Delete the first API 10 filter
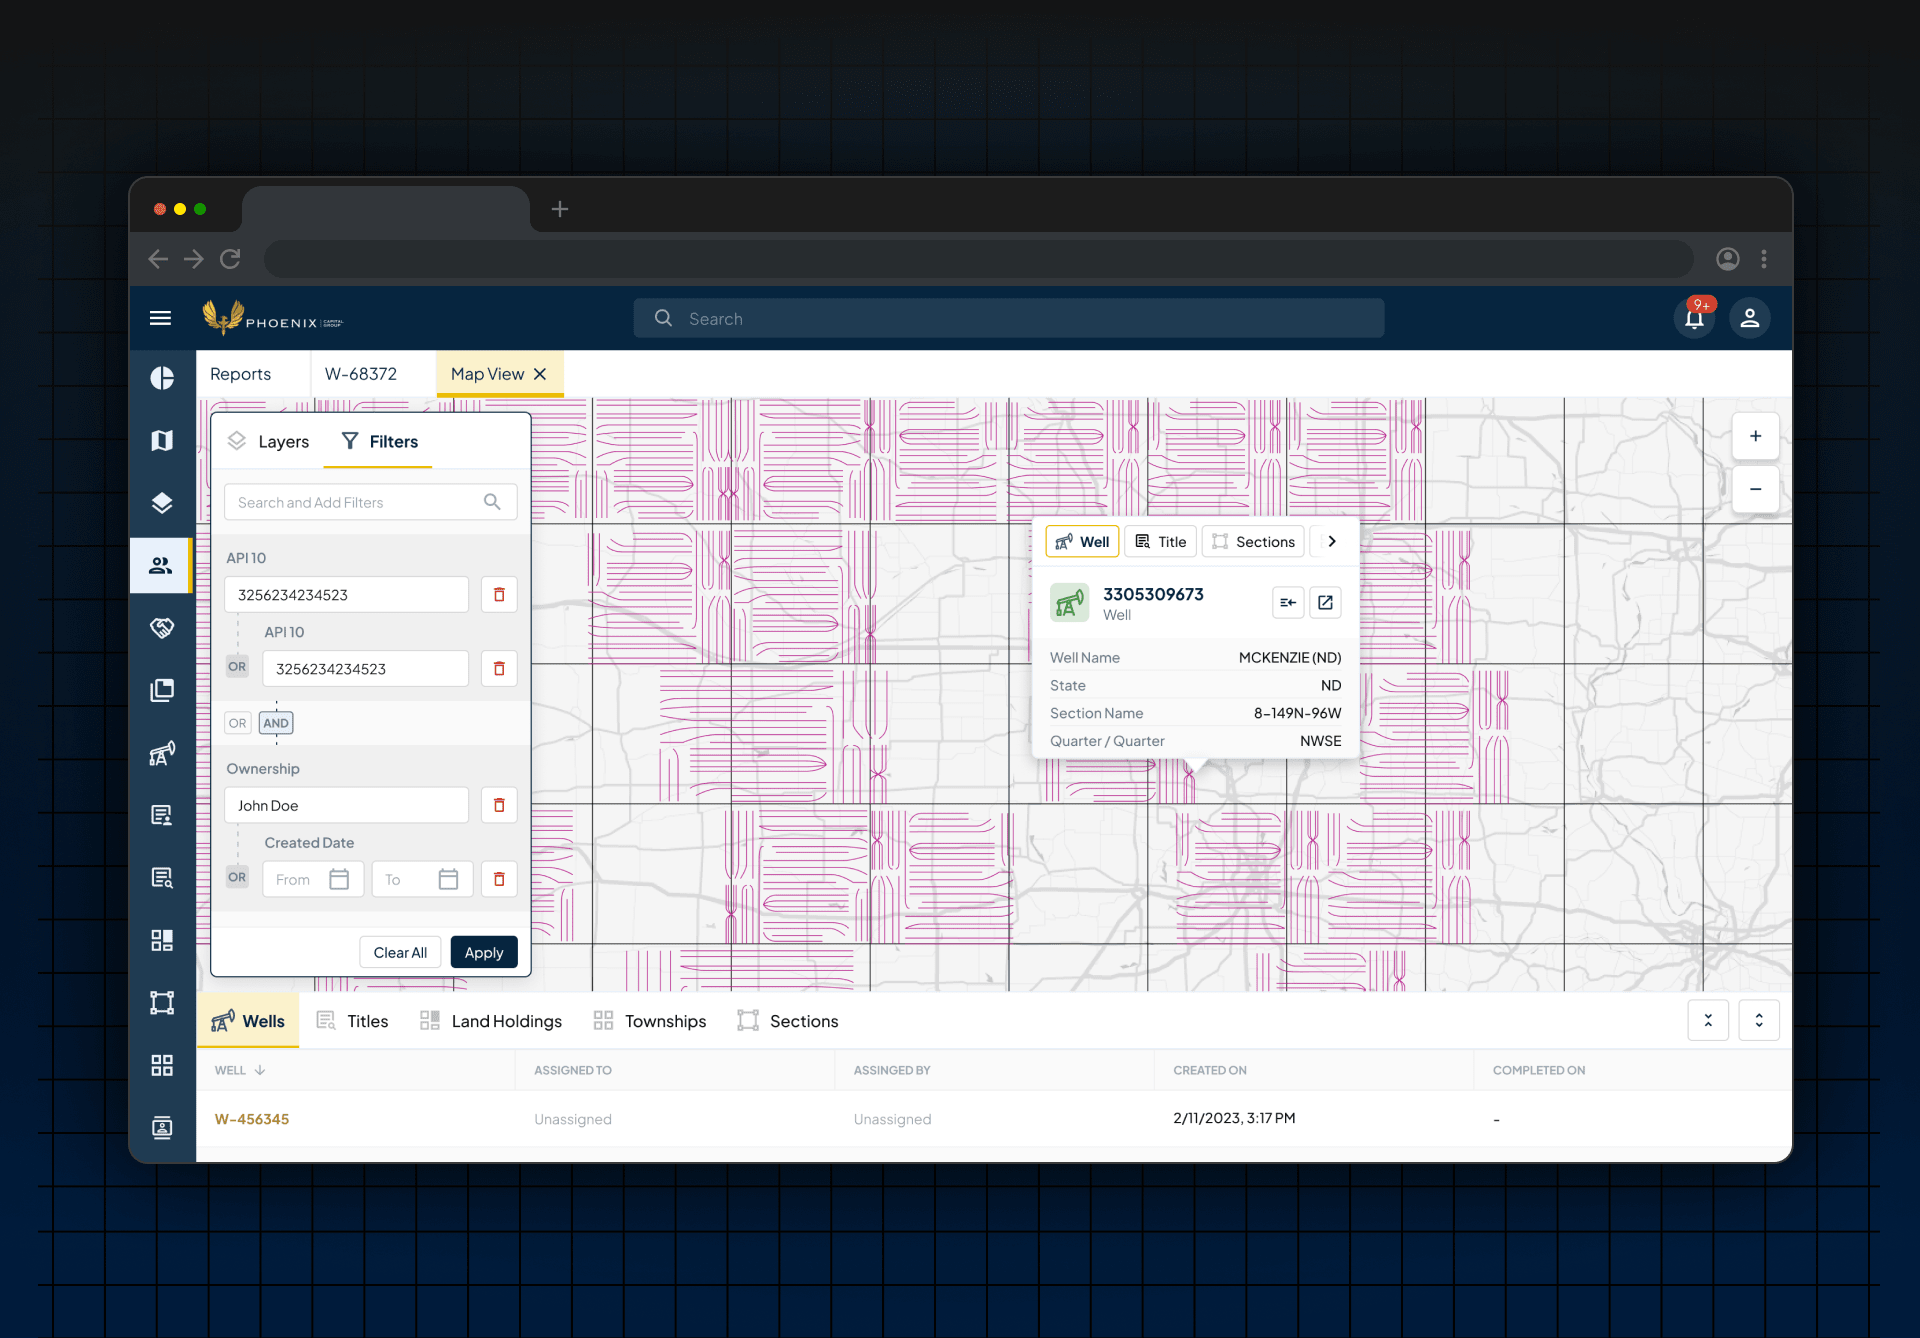This screenshot has width=1920, height=1338. click(x=499, y=595)
